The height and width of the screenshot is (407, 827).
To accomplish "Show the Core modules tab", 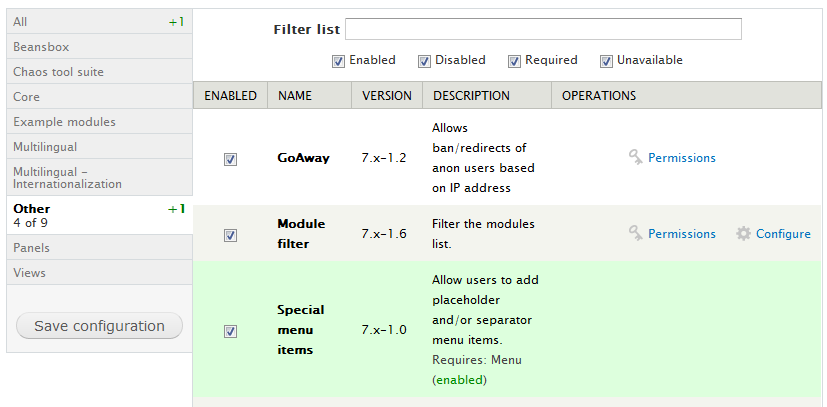I will point(98,96).
